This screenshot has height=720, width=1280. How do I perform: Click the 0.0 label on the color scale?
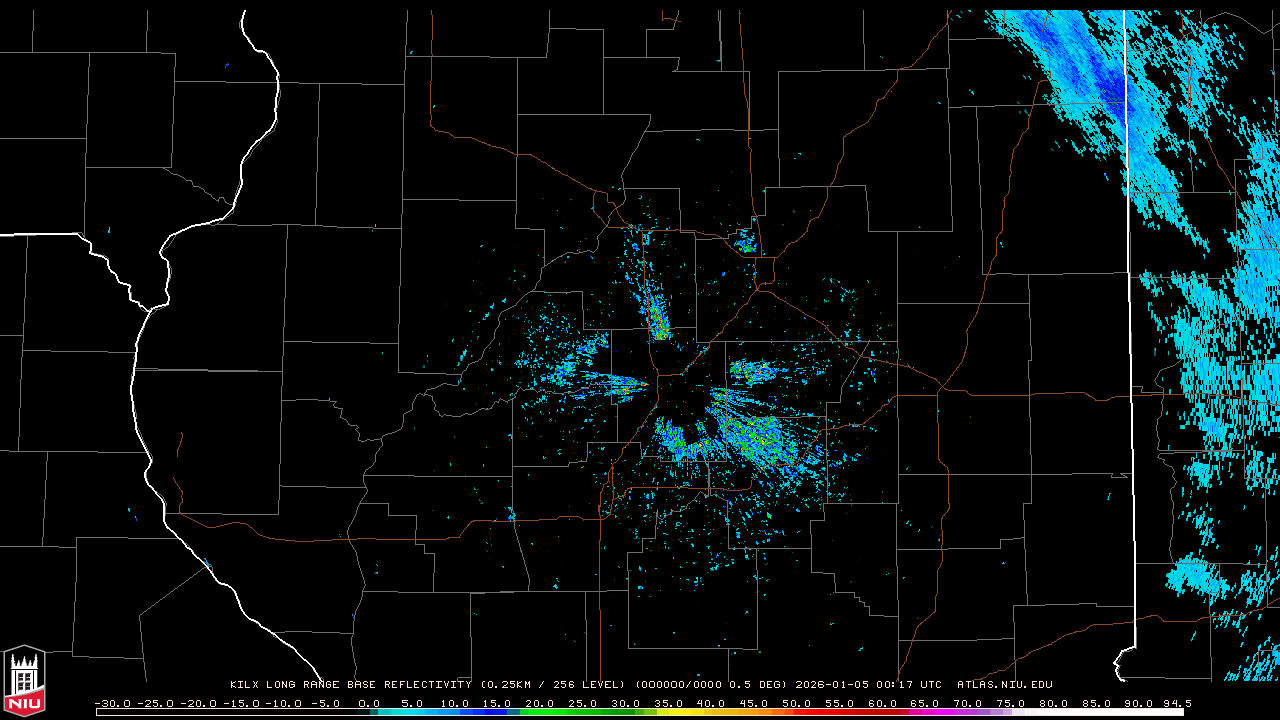pyautogui.click(x=369, y=703)
